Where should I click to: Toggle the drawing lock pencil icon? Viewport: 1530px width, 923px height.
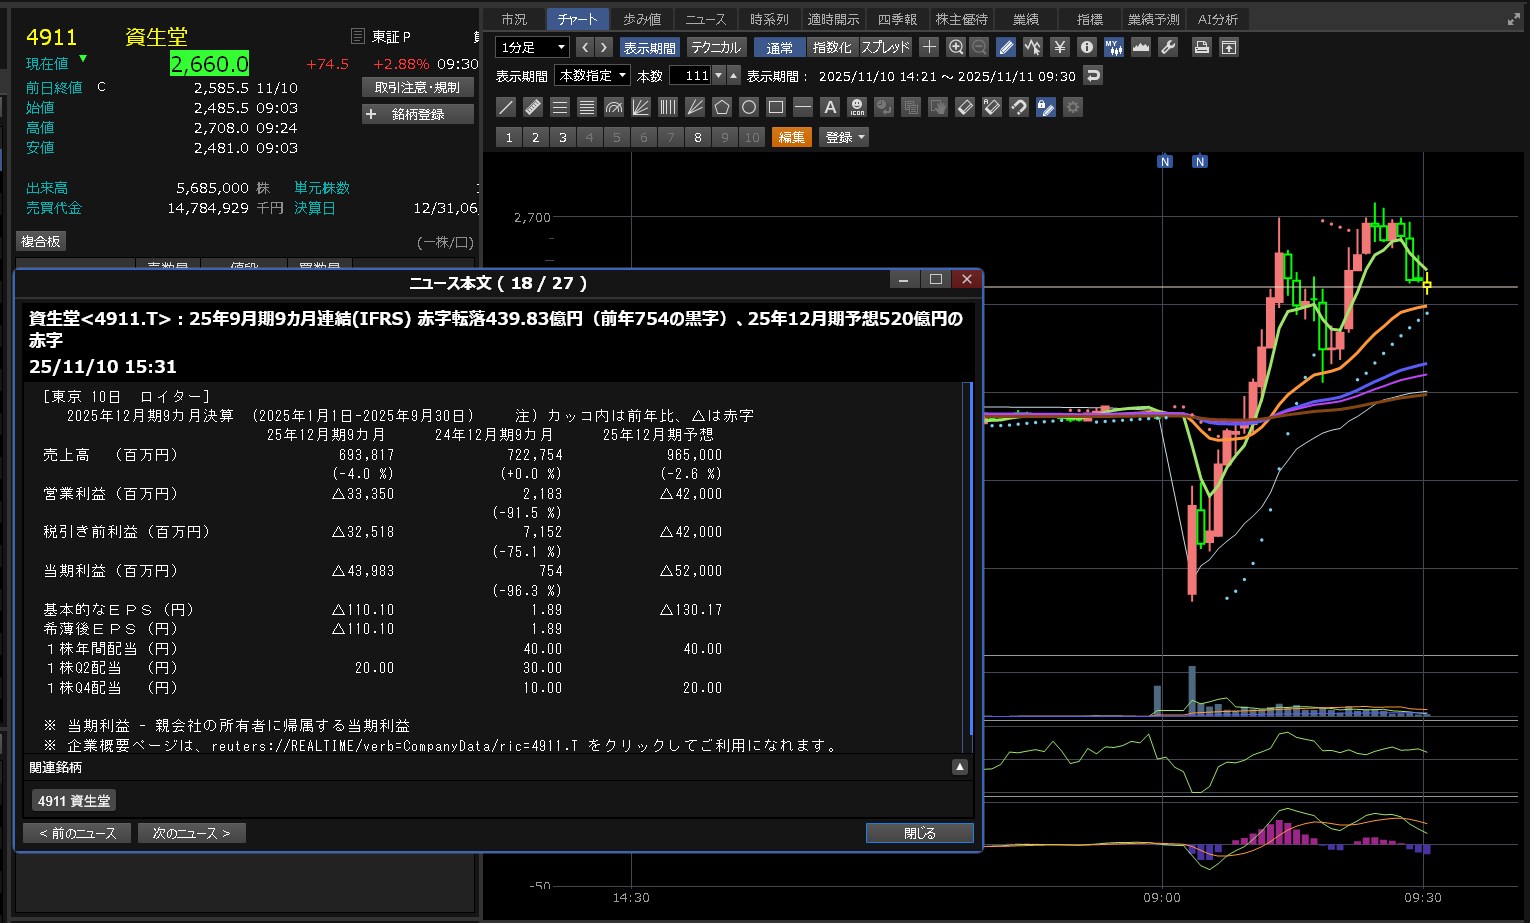coord(1045,107)
